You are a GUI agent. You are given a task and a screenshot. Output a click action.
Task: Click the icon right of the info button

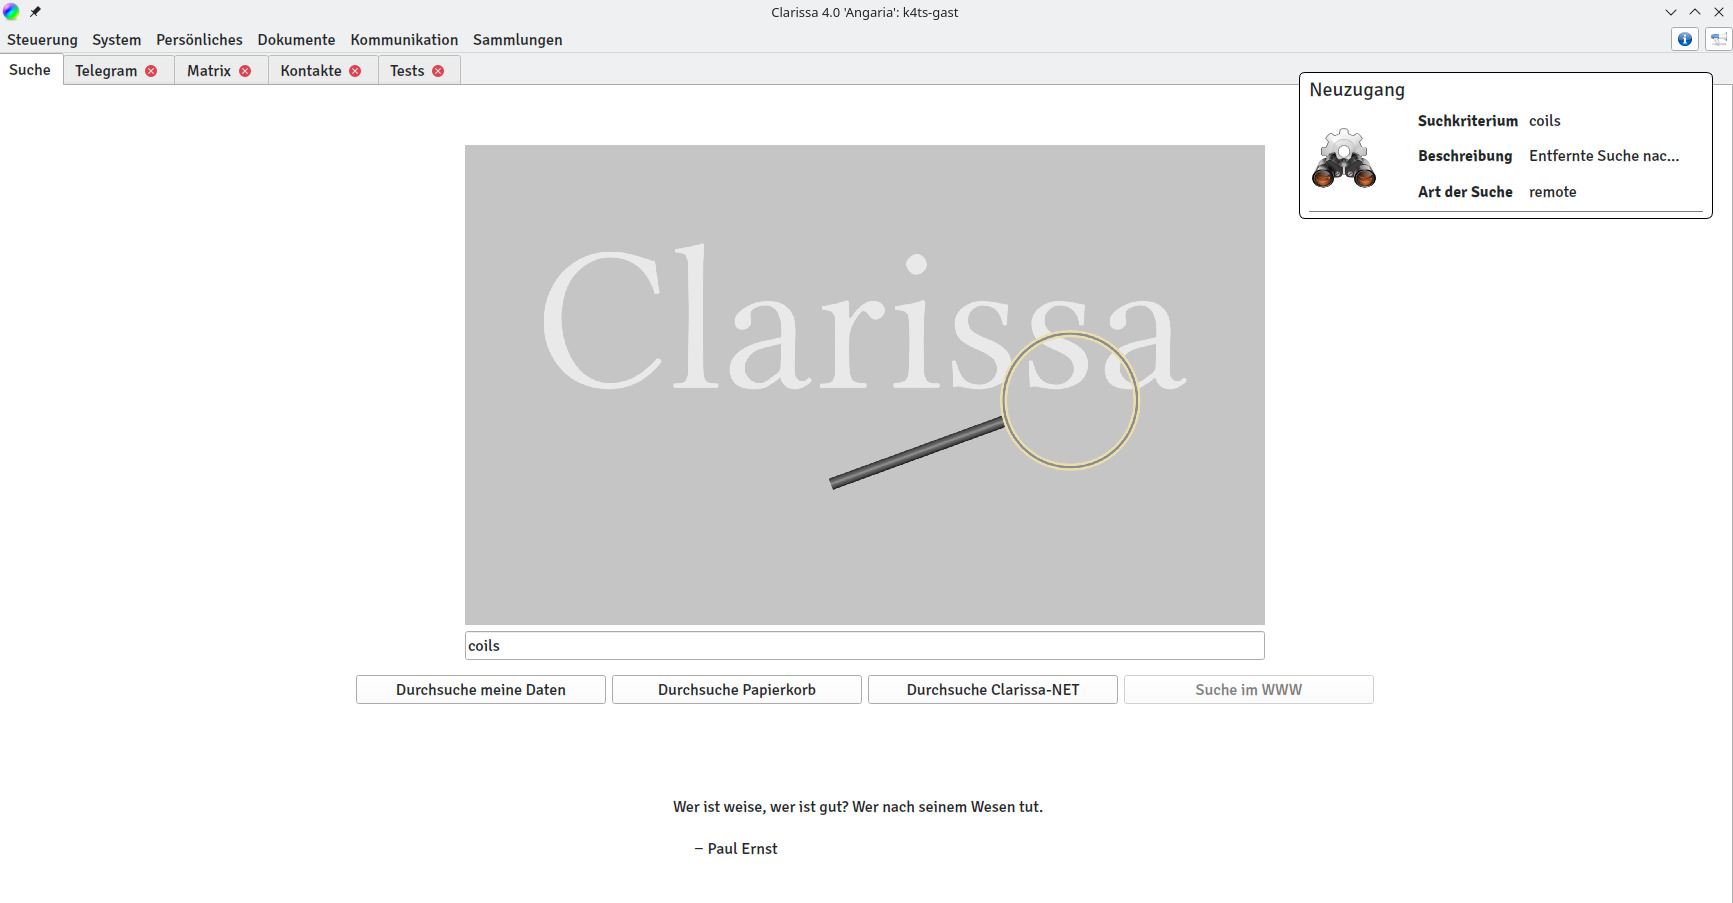pos(1719,39)
